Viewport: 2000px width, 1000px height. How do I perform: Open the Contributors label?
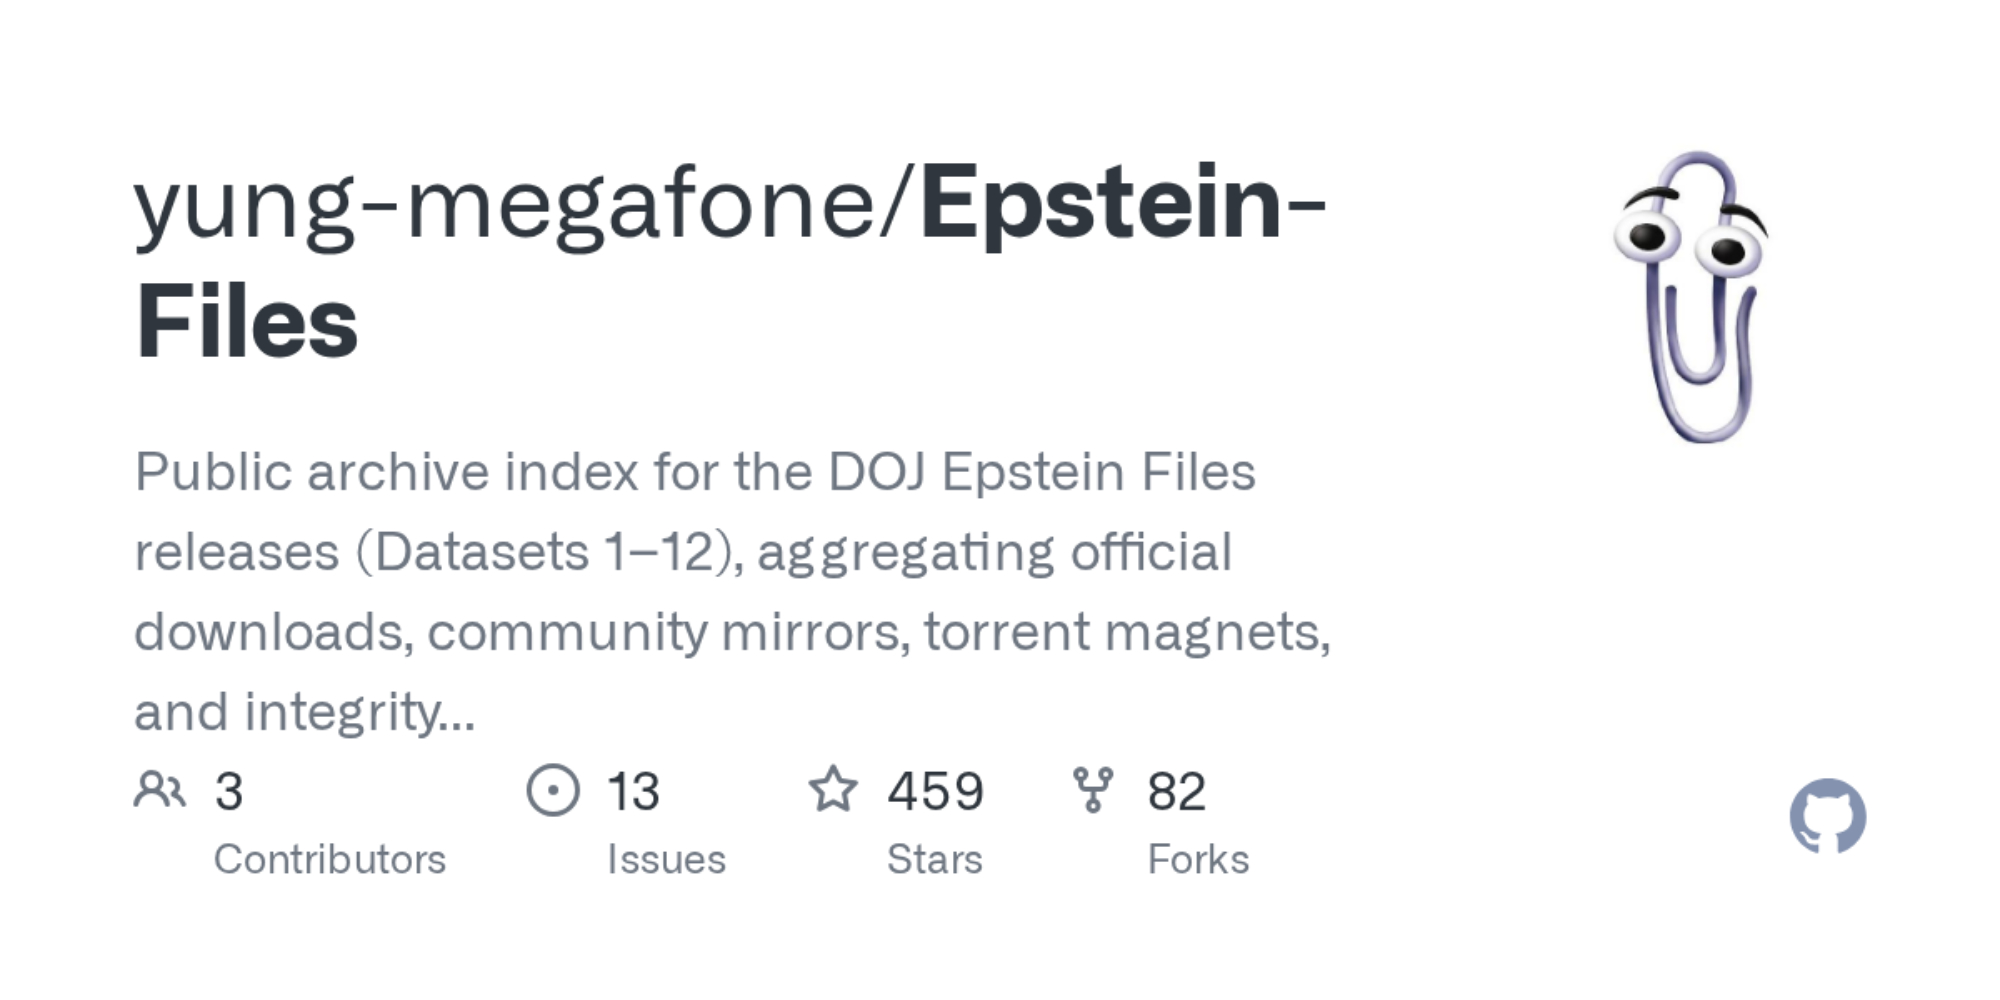coord(330,860)
